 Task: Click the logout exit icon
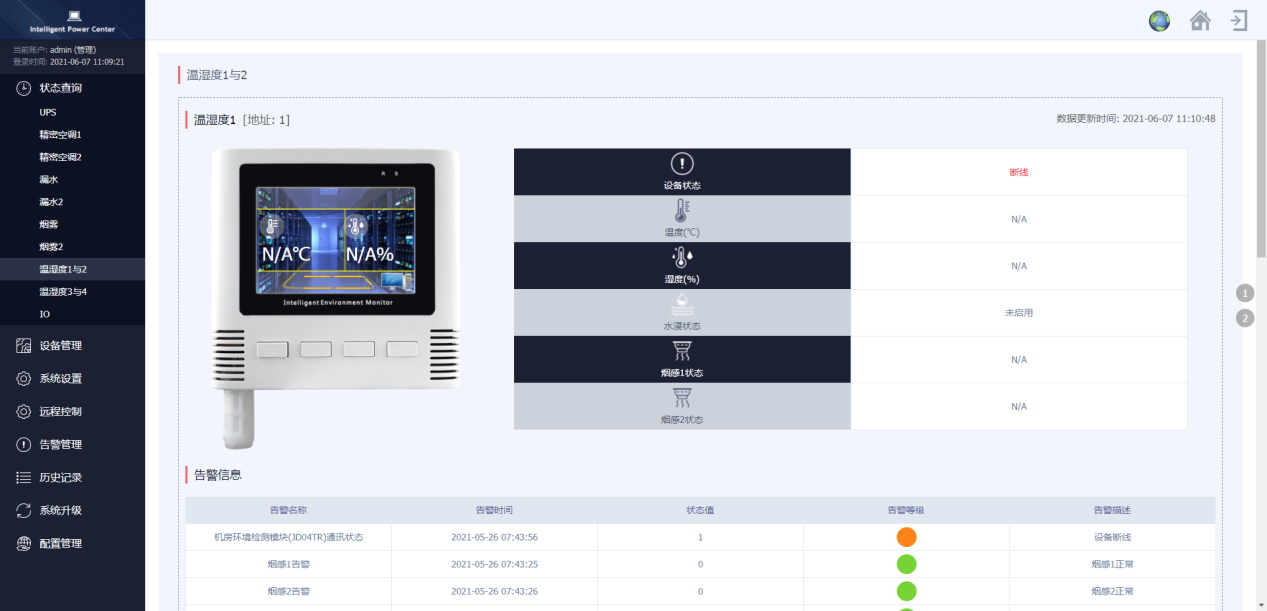1239,20
